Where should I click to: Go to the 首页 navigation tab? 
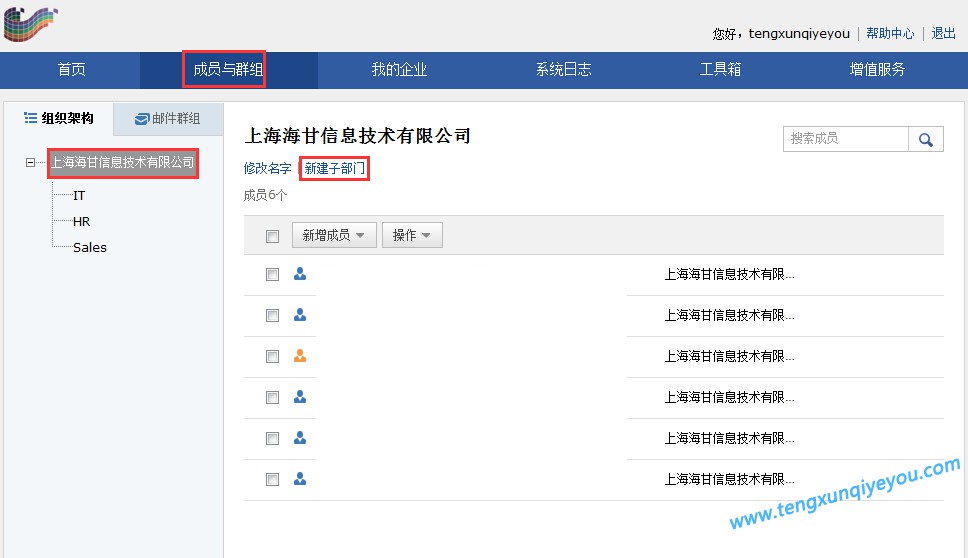point(72,69)
